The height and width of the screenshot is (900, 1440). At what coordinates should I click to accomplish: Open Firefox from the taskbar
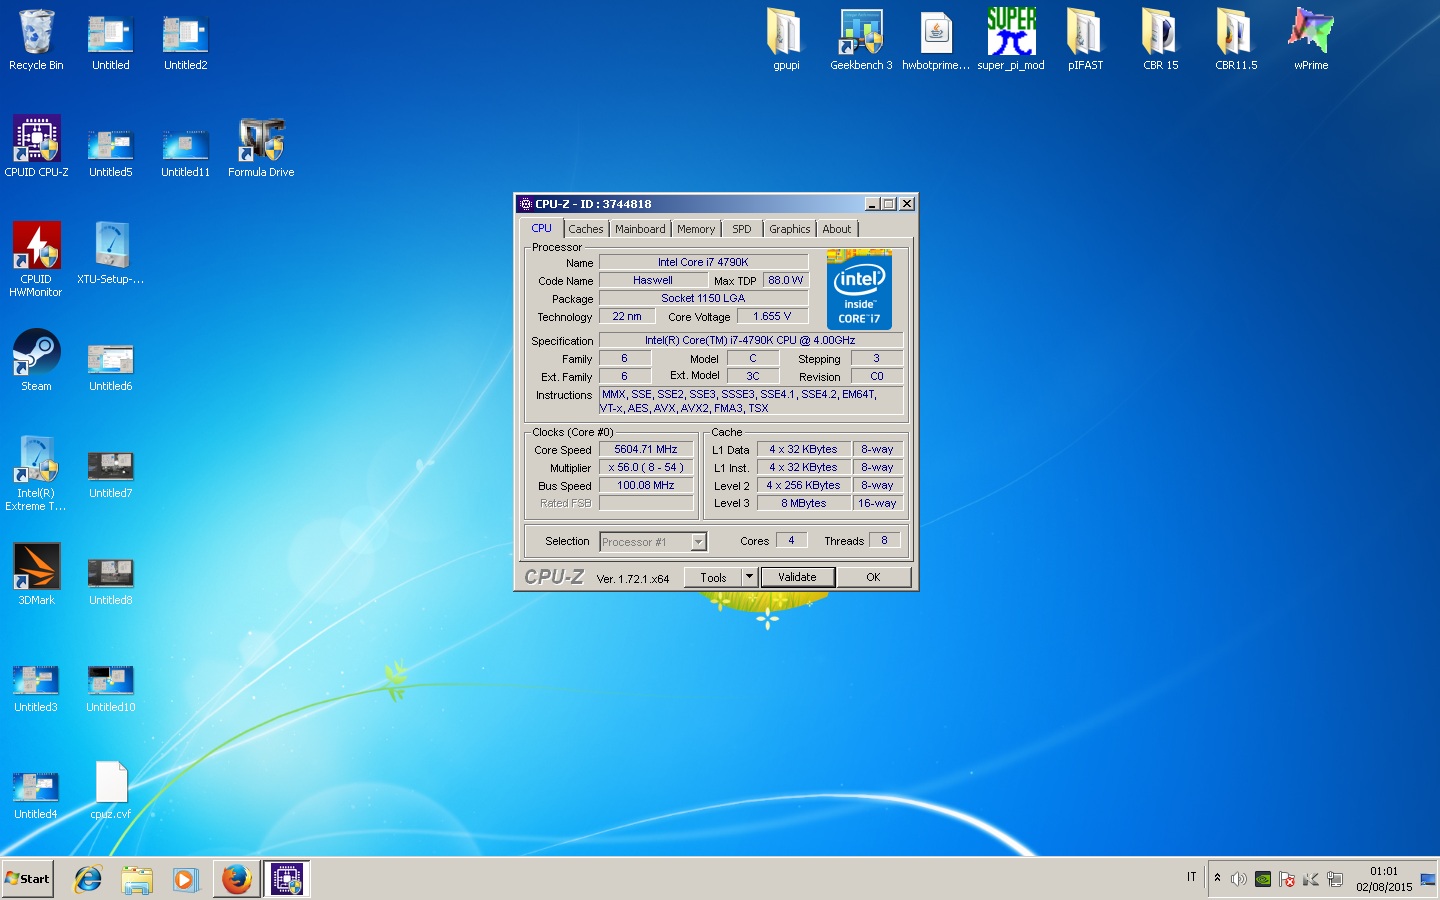click(x=237, y=879)
